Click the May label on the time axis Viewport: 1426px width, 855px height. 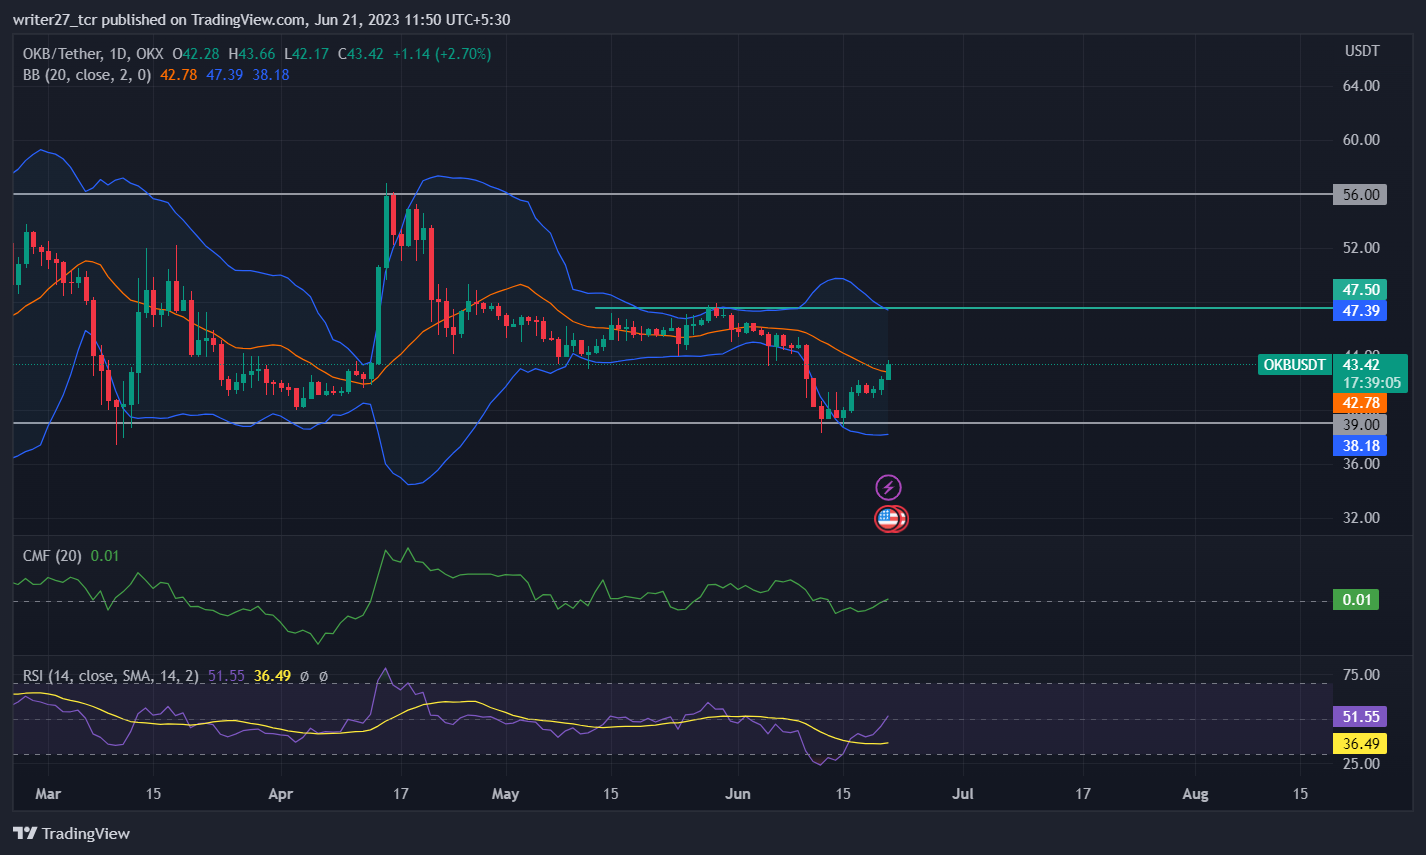[506, 794]
